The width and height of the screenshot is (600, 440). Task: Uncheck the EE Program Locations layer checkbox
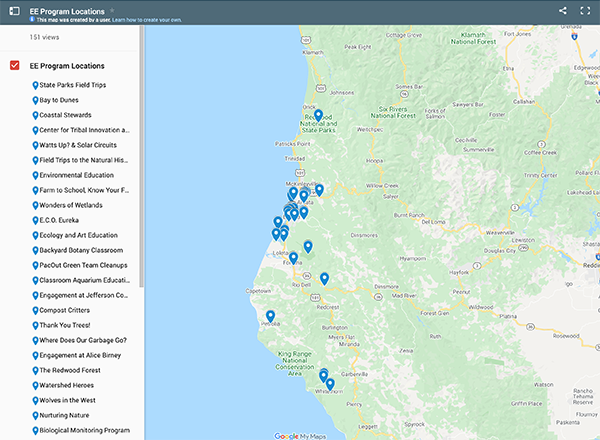point(15,65)
